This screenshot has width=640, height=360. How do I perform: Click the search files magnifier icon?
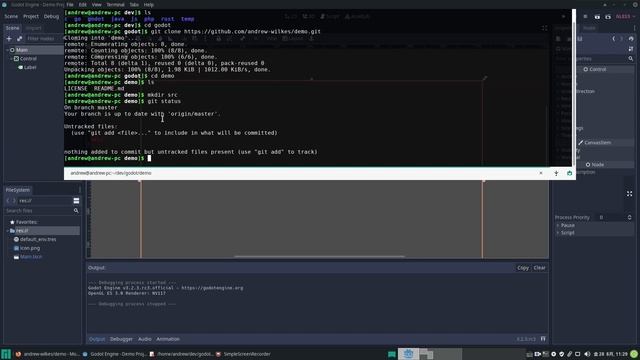(x=76, y=211)
